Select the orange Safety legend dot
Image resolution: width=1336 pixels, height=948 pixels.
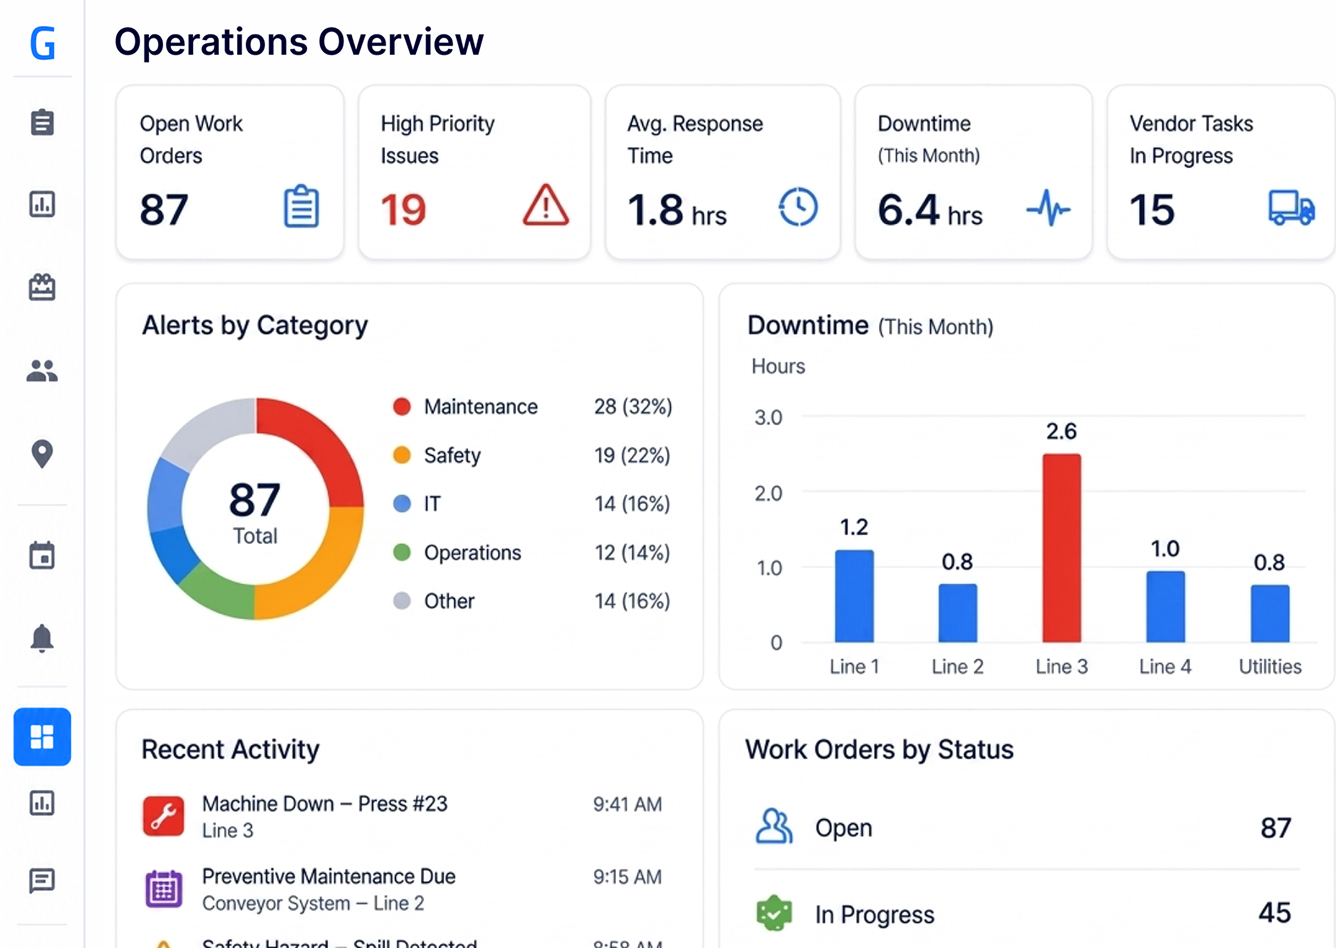[x=402, y=455]
